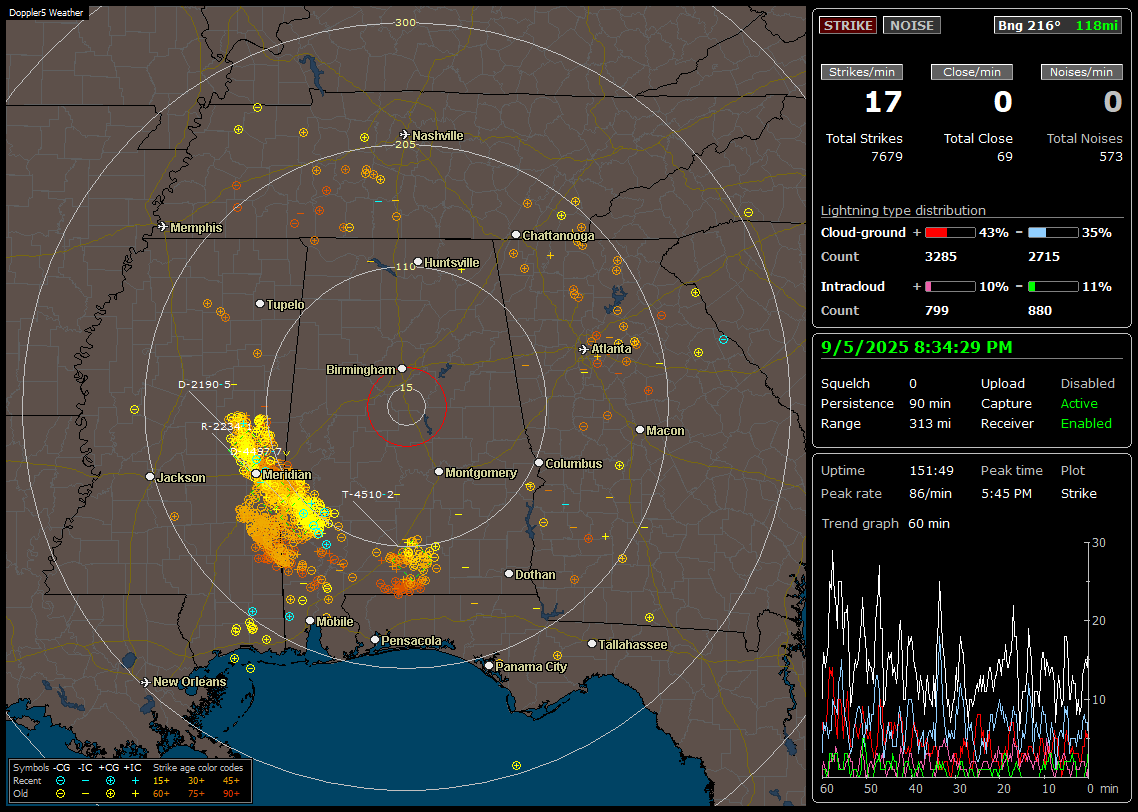Click the Mobile city marker
Screen dimensions: 1138x812
310,620
